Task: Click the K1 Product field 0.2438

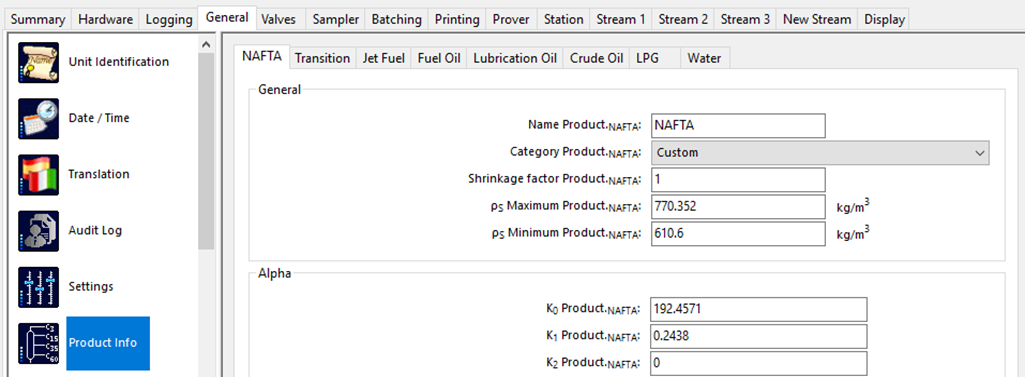Action: click(759, 336)
